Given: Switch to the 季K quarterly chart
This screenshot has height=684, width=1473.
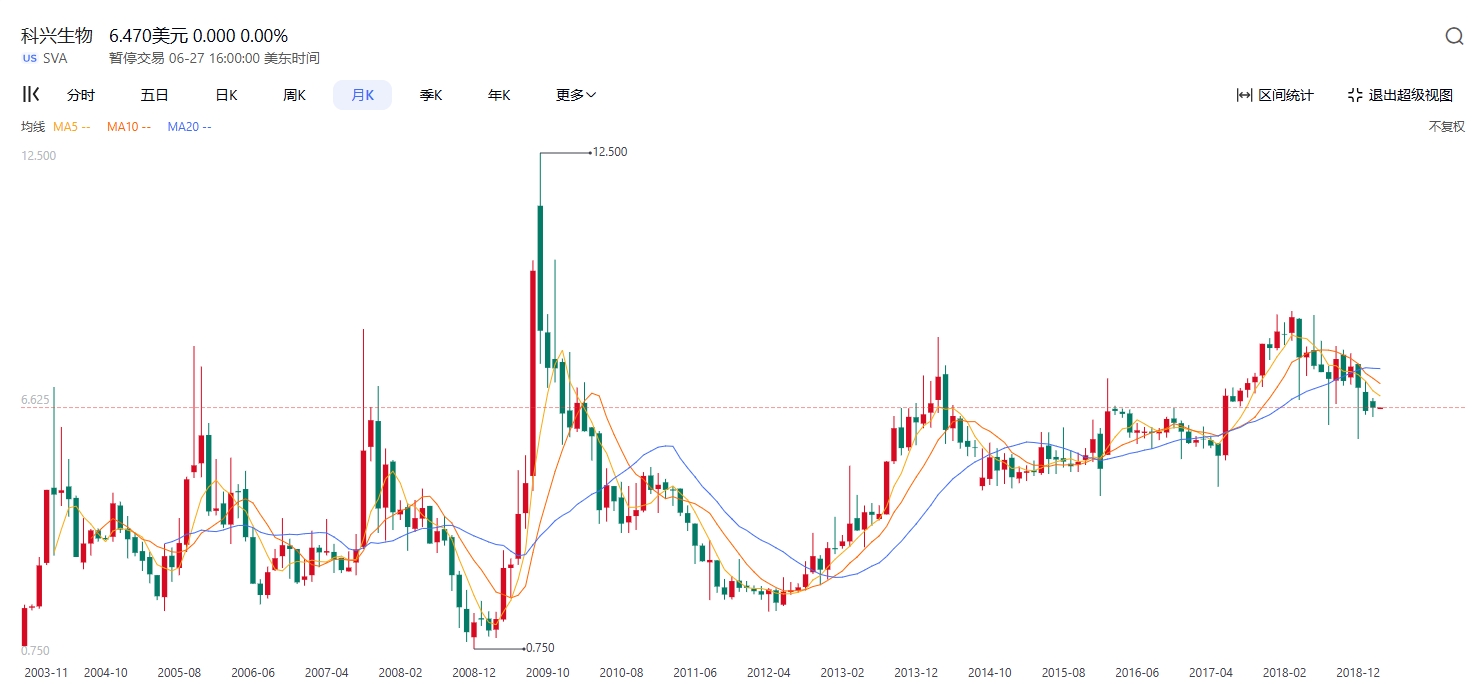Looking at the screenshot, I should (x=431, y=95).
